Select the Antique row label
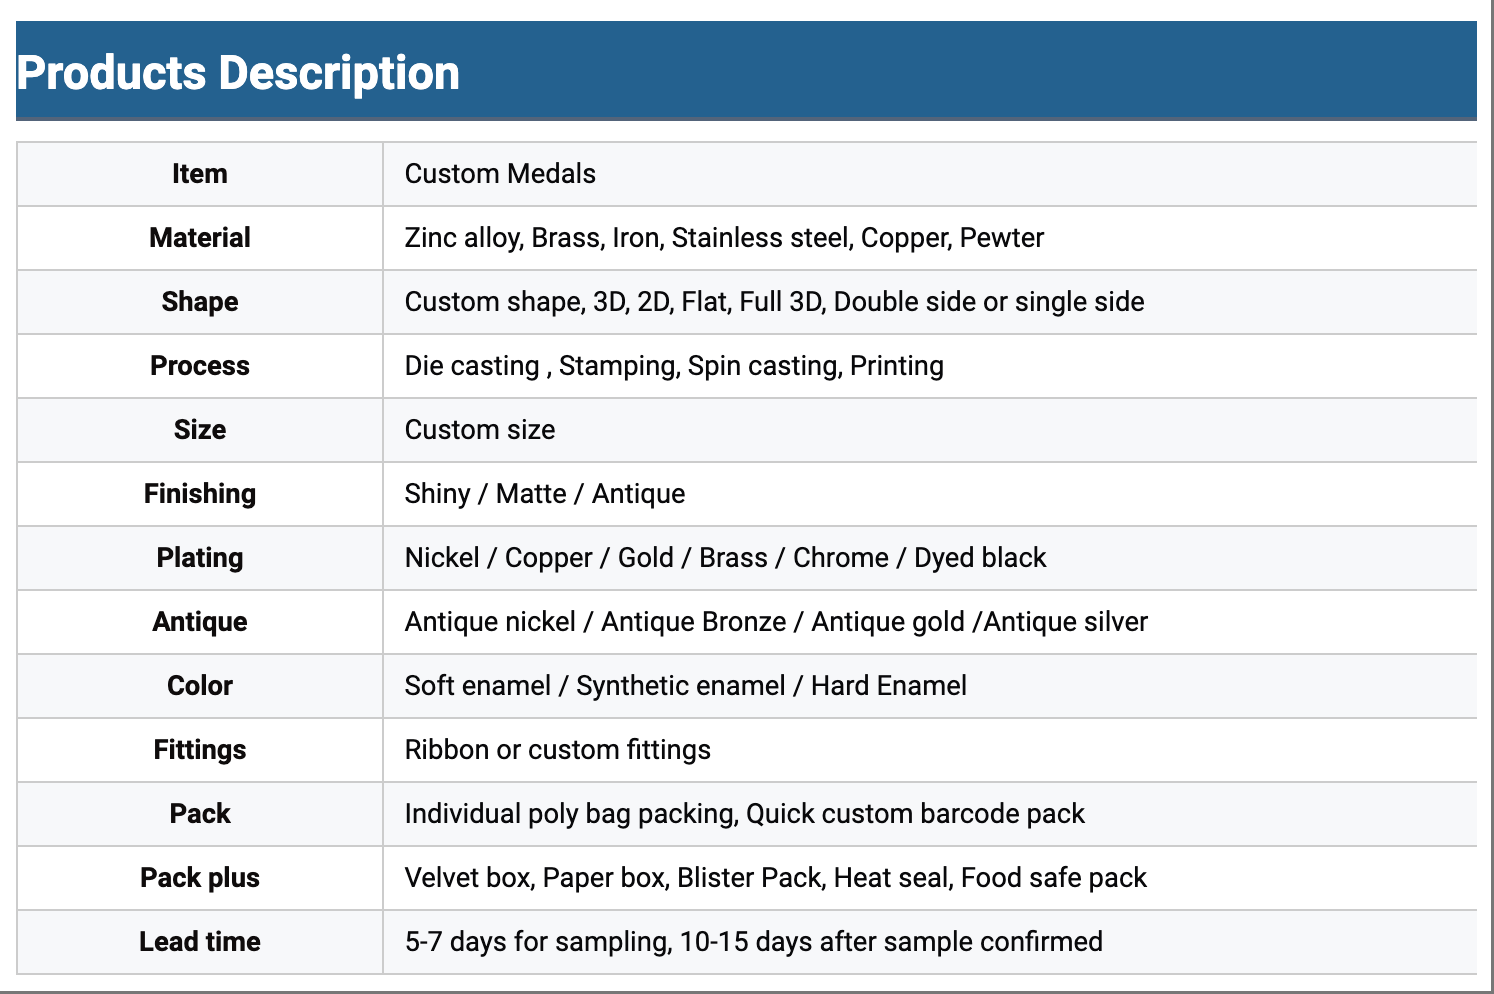This screenshot has height=994, width=1494. tap(200, 622)
